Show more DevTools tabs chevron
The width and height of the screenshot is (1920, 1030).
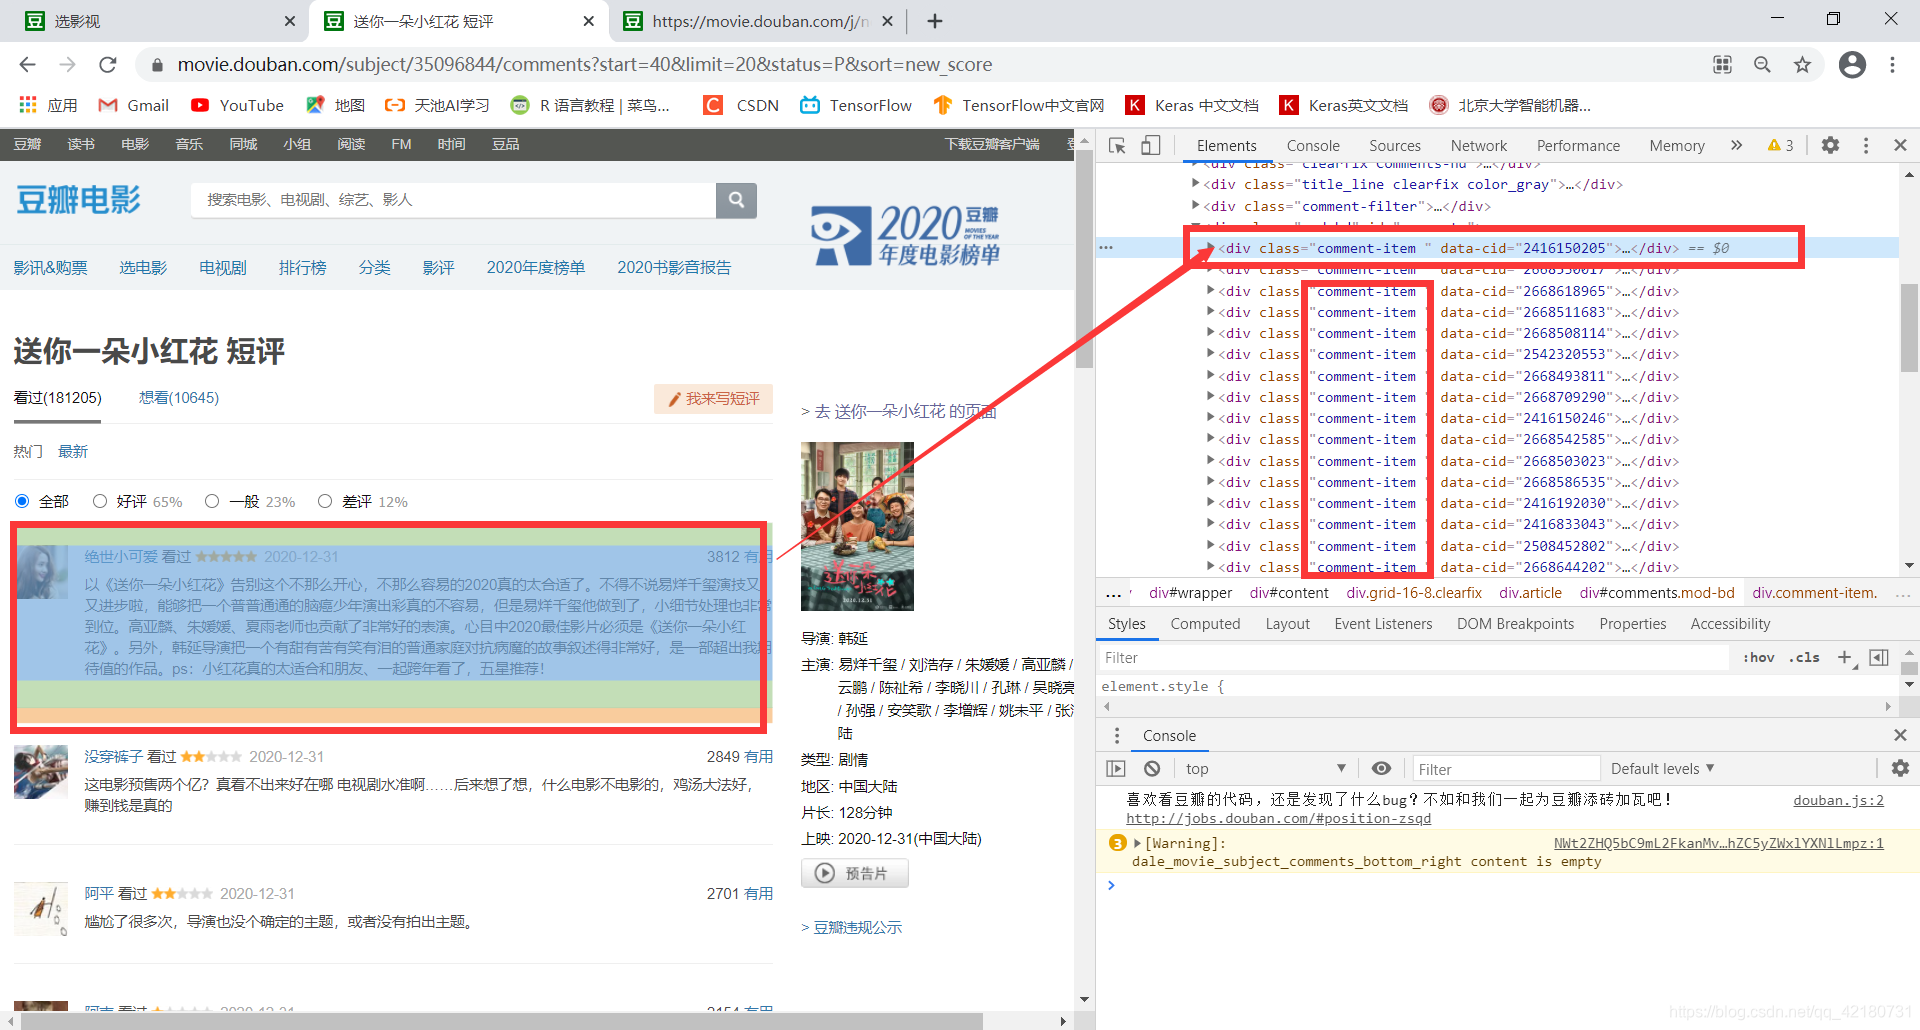coord(1736,145)
